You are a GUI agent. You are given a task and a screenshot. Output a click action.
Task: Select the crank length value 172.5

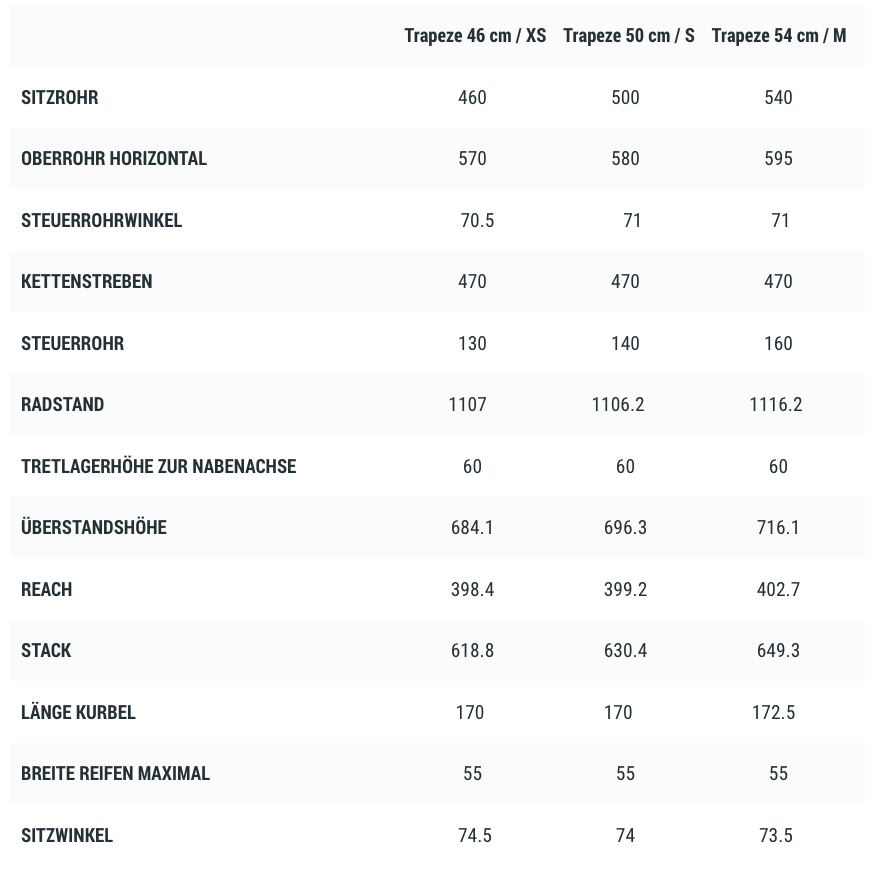(x=773, y=713)
